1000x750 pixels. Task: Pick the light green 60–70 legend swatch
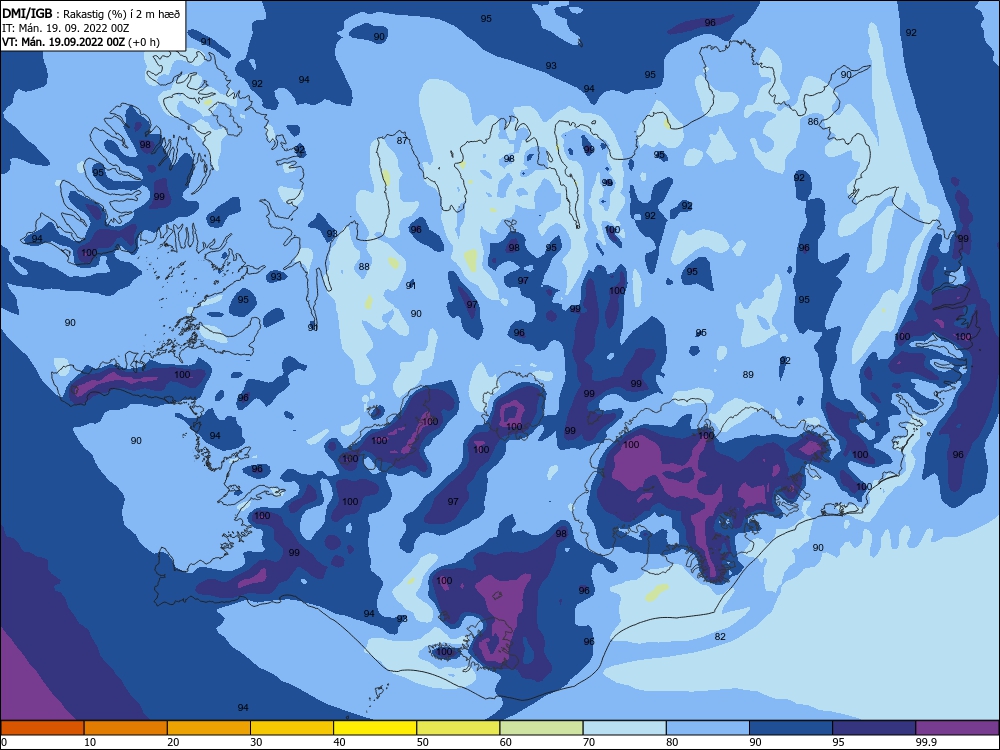[x=541, y=728]
